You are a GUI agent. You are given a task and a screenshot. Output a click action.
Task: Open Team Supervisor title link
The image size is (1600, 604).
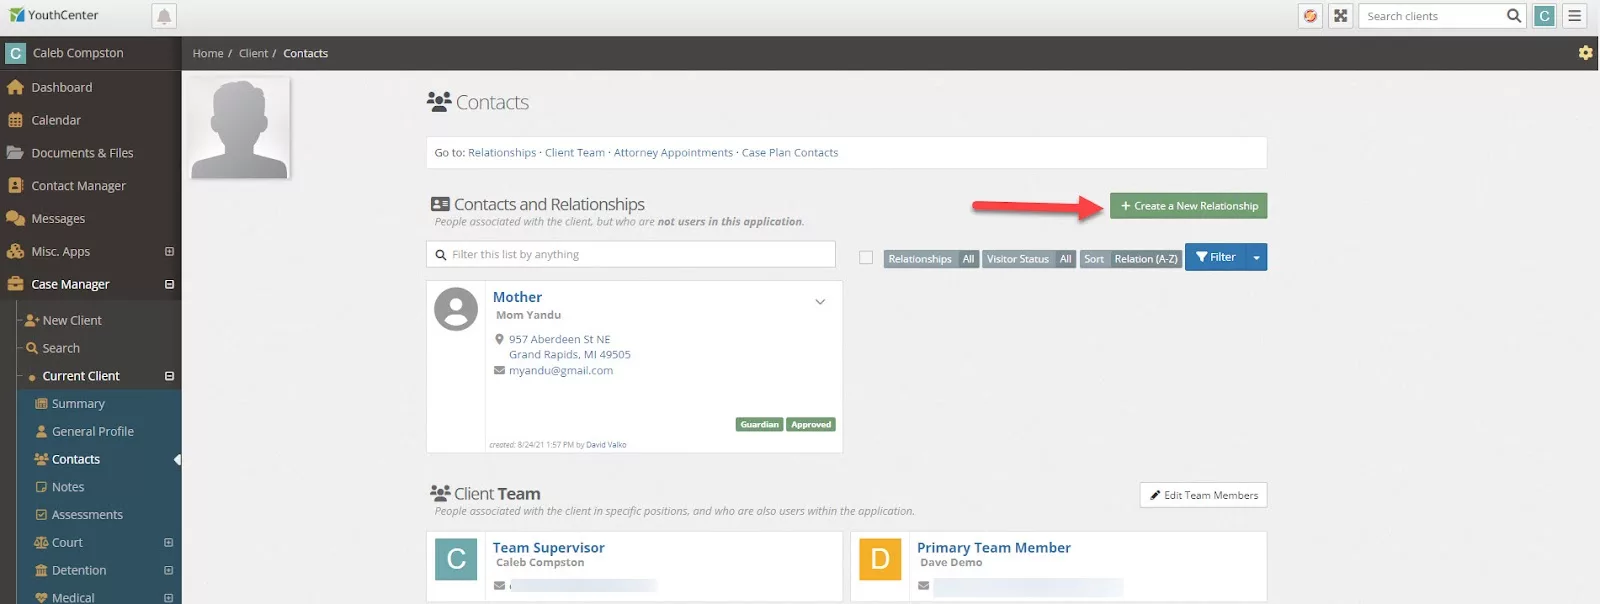(548, 548)
